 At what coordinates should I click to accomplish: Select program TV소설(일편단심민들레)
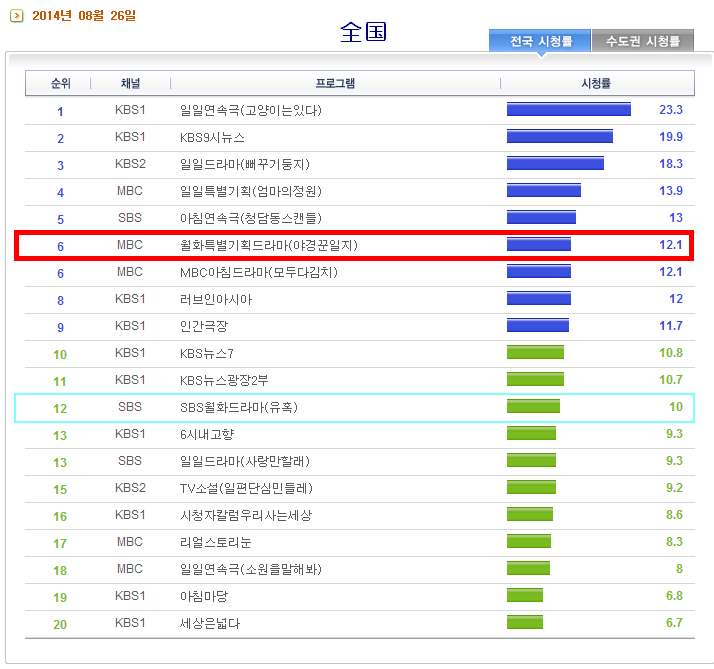tap(246, 488)
